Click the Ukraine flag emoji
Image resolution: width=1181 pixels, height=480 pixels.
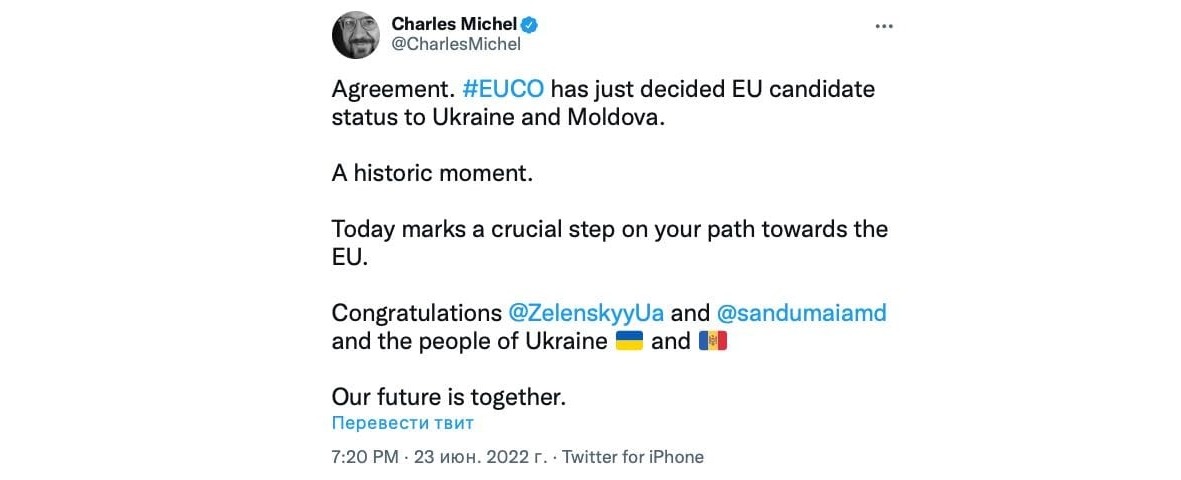tap(628, 341)
